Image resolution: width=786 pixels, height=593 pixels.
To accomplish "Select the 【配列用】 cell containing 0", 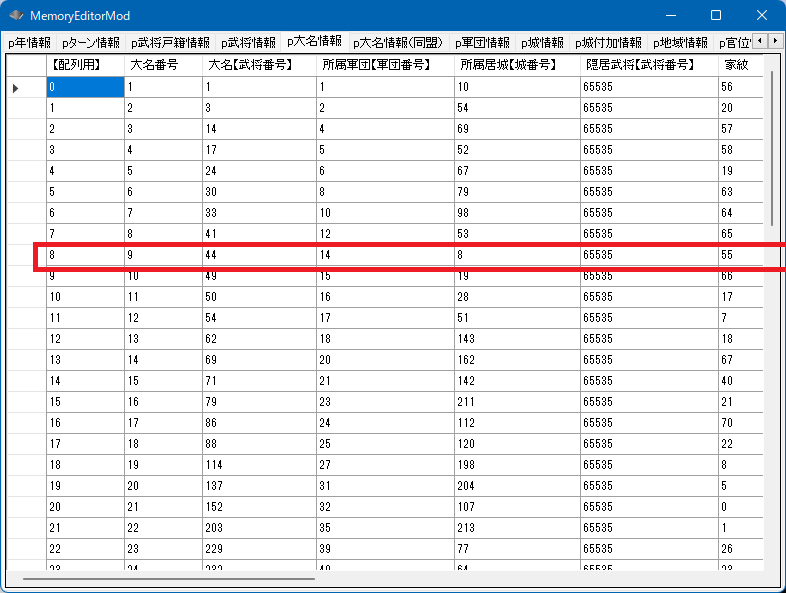I will click(85, 88).
